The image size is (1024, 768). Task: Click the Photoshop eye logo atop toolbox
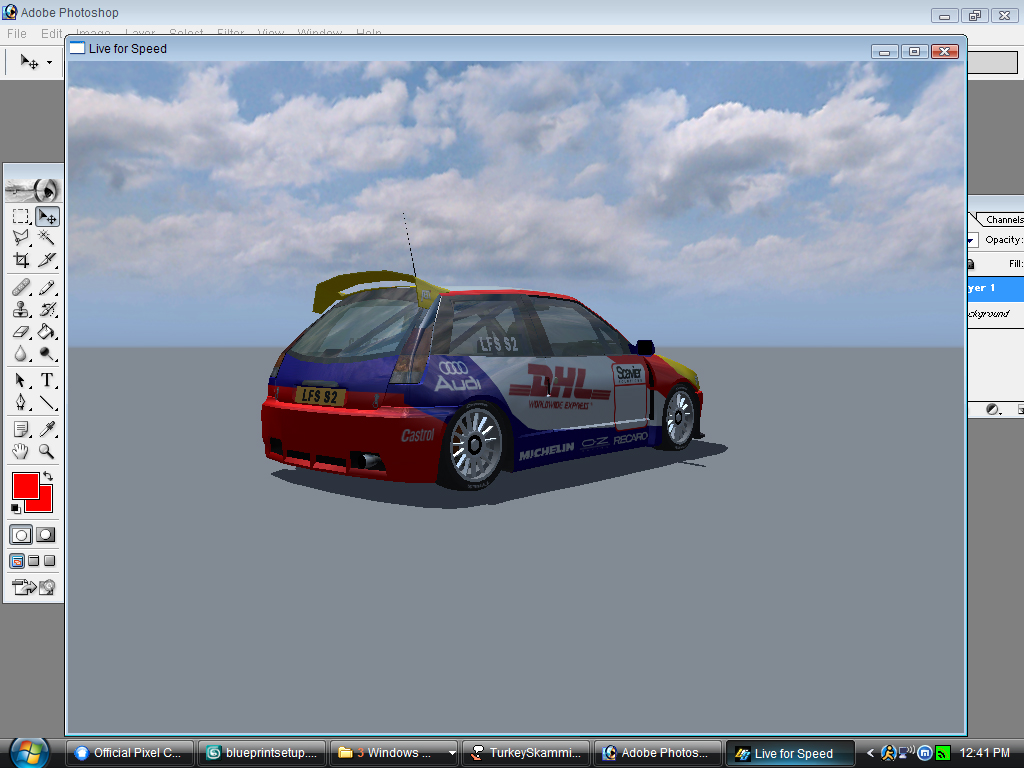click(x=33, y=190)
